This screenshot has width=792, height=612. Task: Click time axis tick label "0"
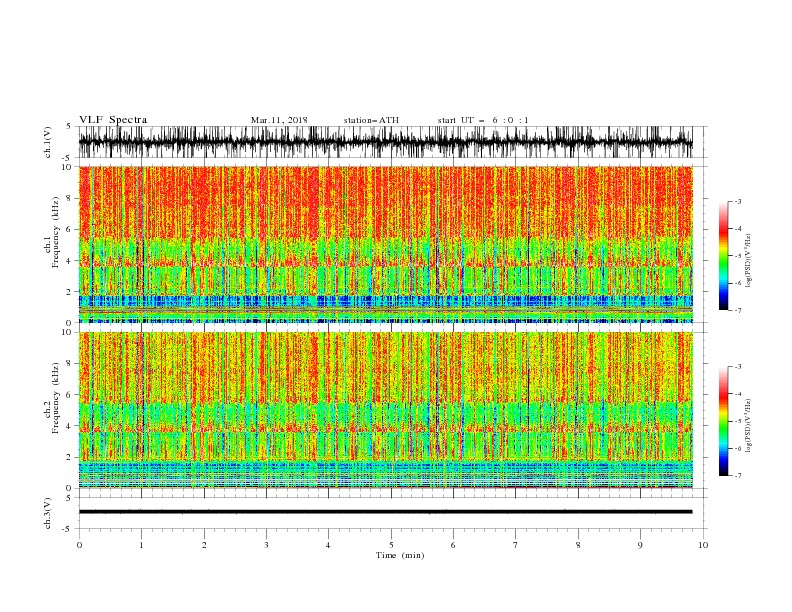click(79, 545)
